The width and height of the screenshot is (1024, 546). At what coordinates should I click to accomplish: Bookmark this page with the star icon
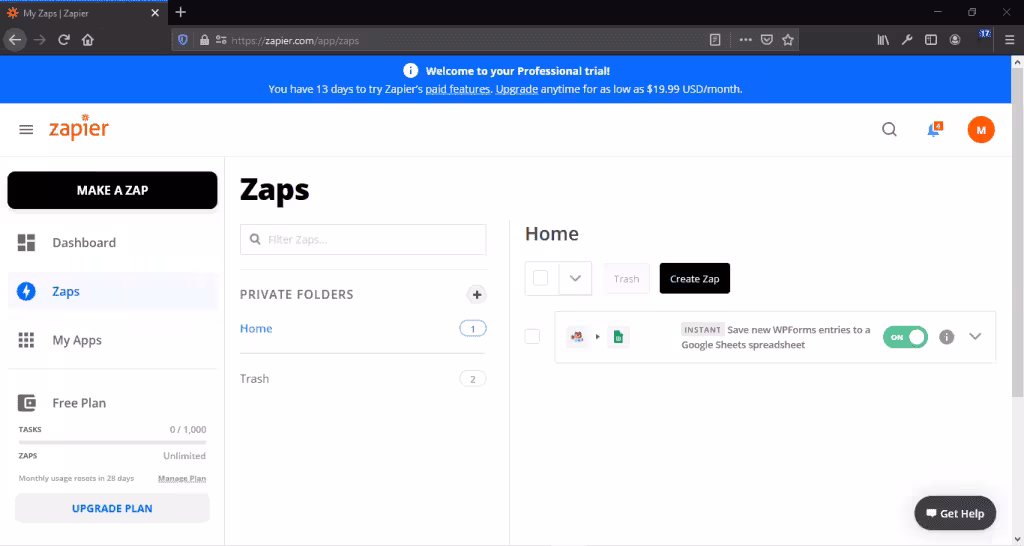coord(788,40)
